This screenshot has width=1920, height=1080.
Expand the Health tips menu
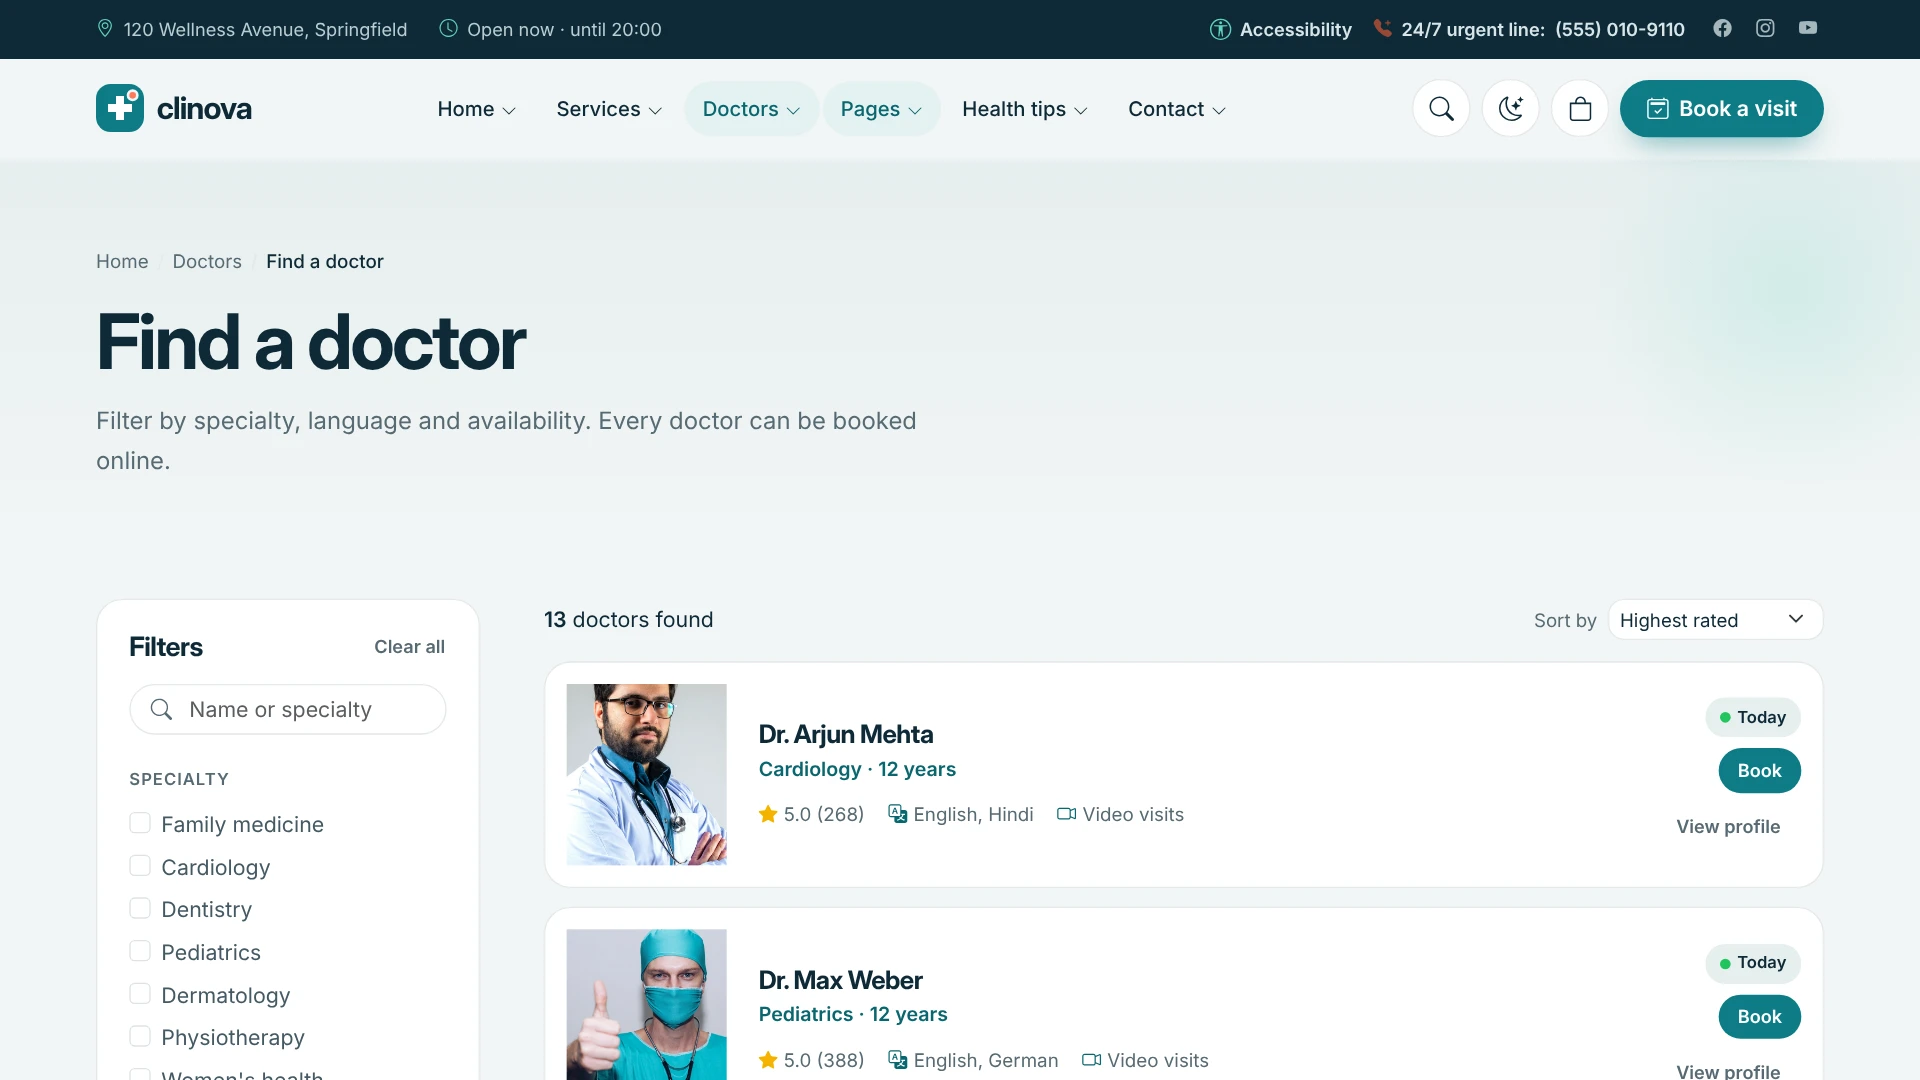pos(1025,109)
